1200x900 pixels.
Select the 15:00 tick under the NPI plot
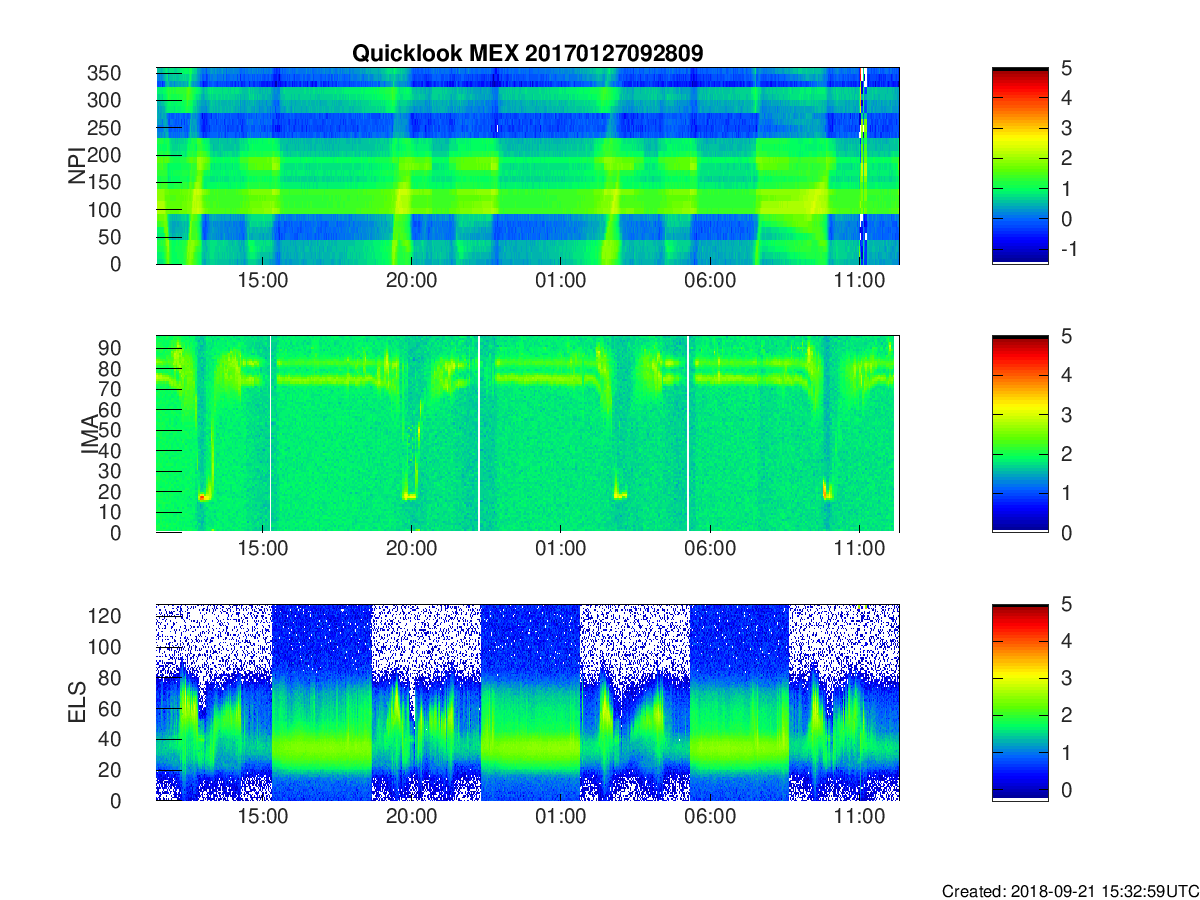263,281
